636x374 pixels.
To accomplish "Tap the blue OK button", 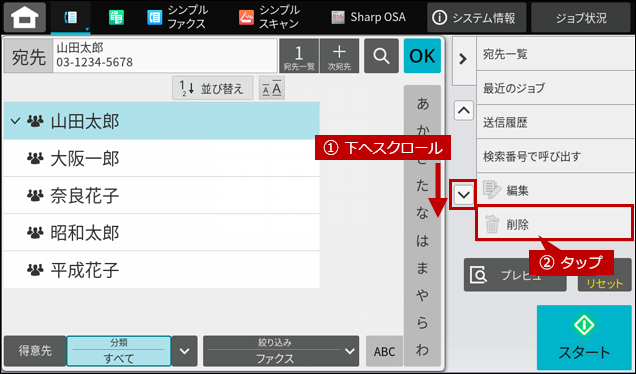I will [422, 56].
